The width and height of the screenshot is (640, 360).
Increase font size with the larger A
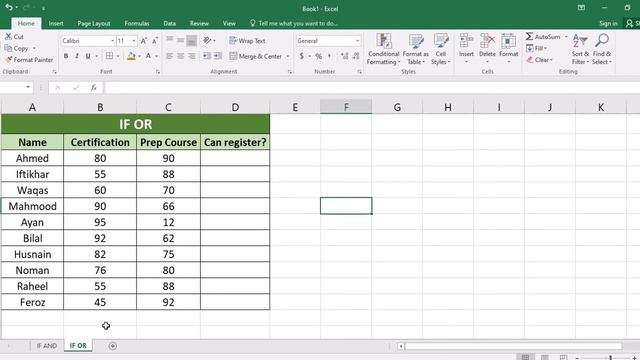pyautogui.click(x=144, y=41)
